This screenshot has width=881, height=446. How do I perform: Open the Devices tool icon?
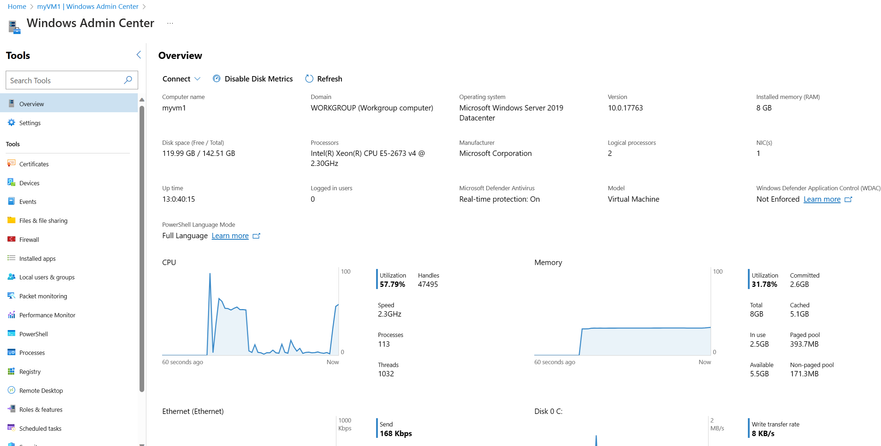(11, 183)
